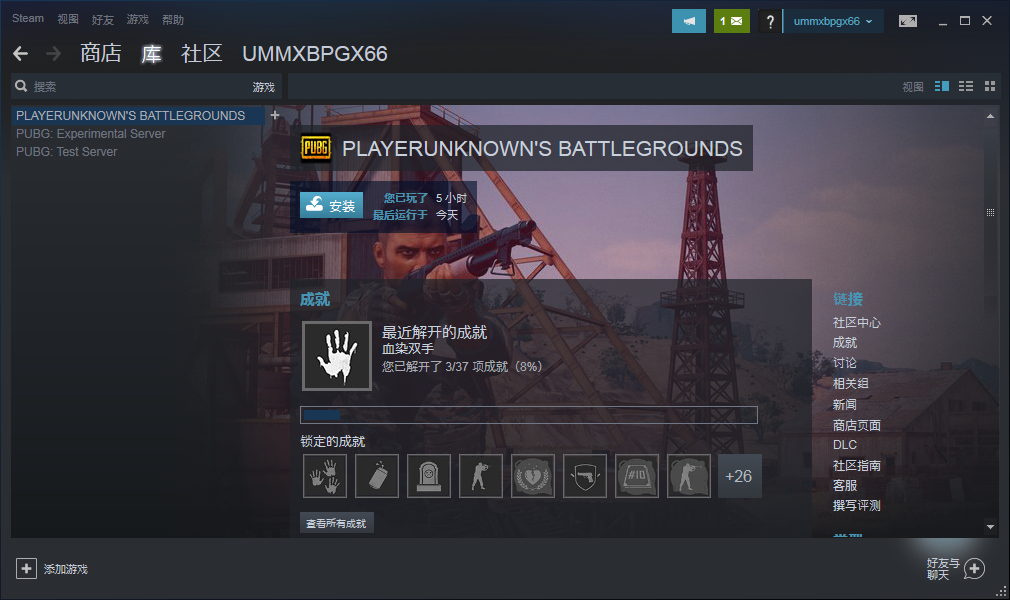Click the PUBG game logo icon
The height and width of the screenshot is (600, 1010).
316,148
